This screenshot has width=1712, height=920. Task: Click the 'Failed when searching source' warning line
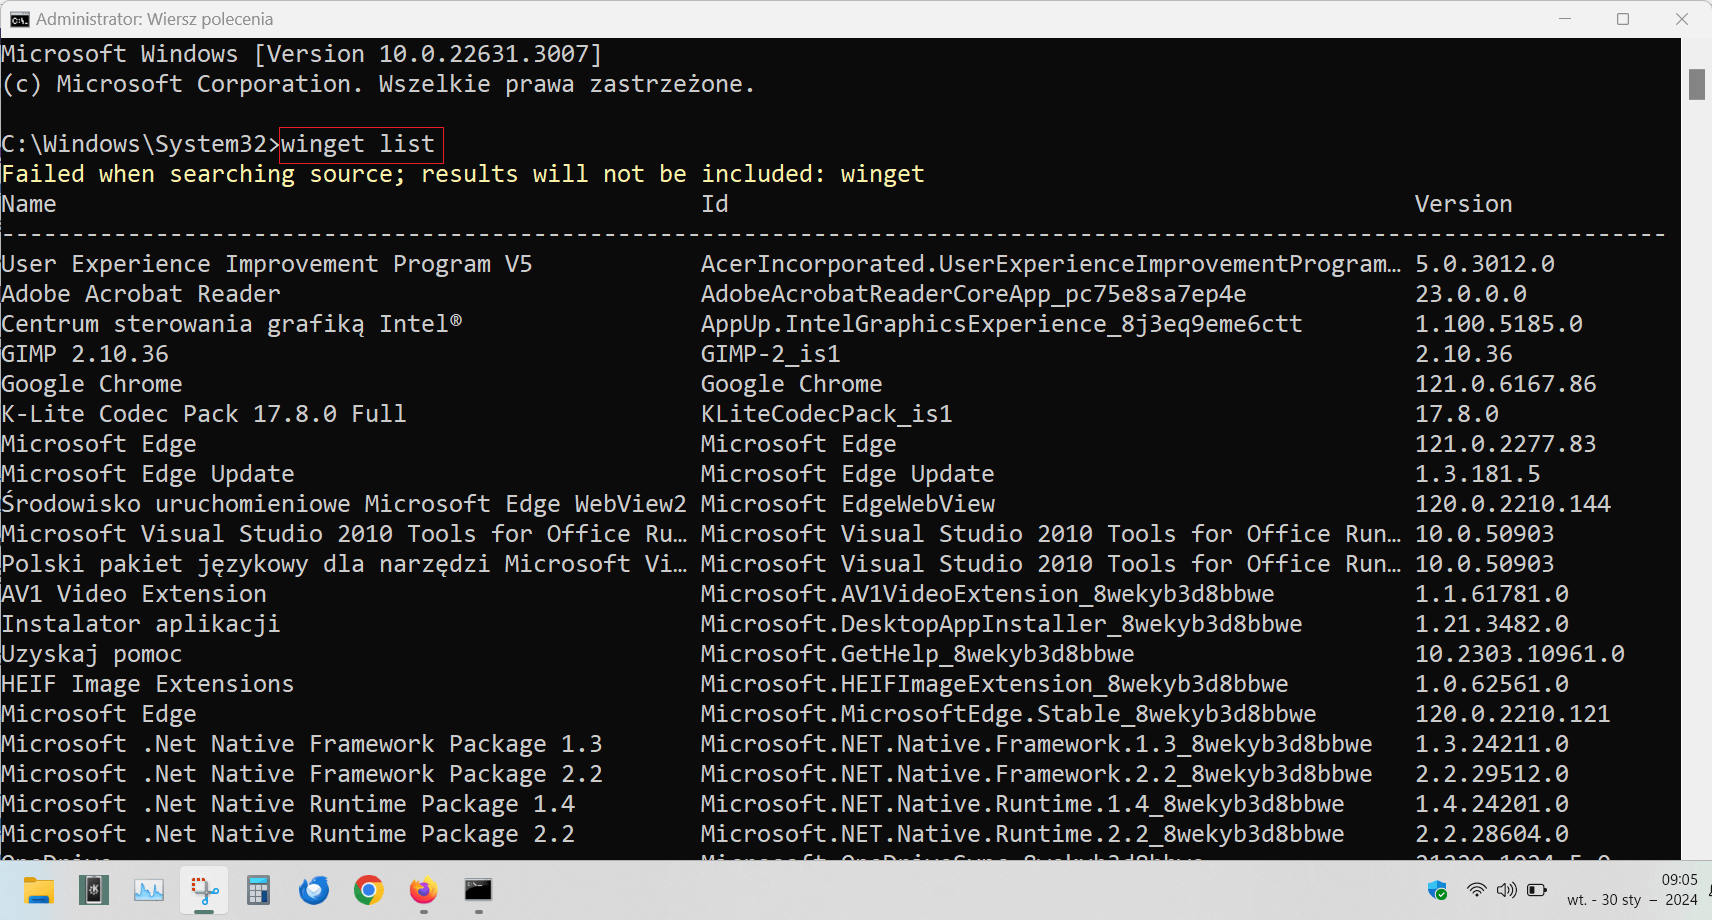pos(463,174)
